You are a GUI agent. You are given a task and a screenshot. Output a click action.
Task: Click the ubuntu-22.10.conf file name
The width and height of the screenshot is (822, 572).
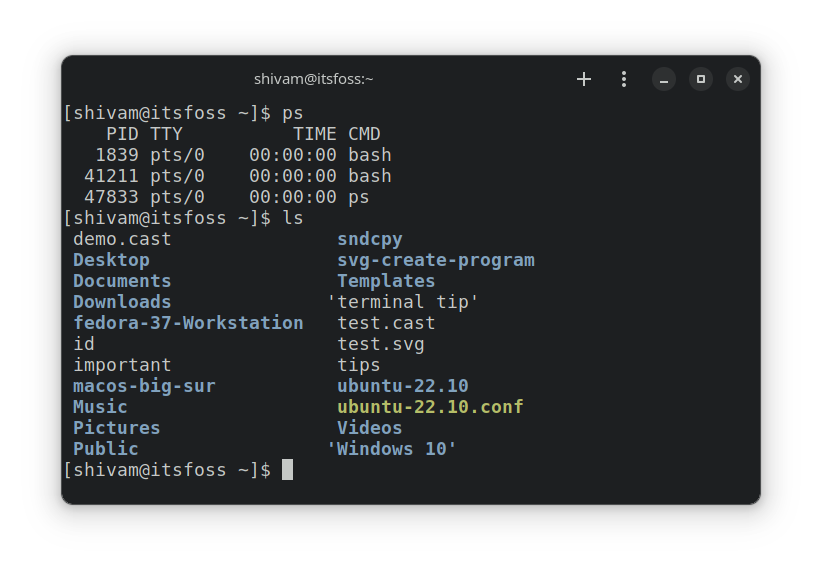pyautogui.click(x=430, y=407)
